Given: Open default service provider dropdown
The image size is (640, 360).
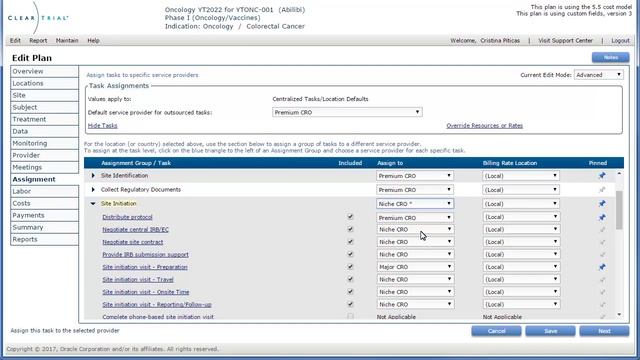Looking at the screenshot, I should tap(347, 112).
